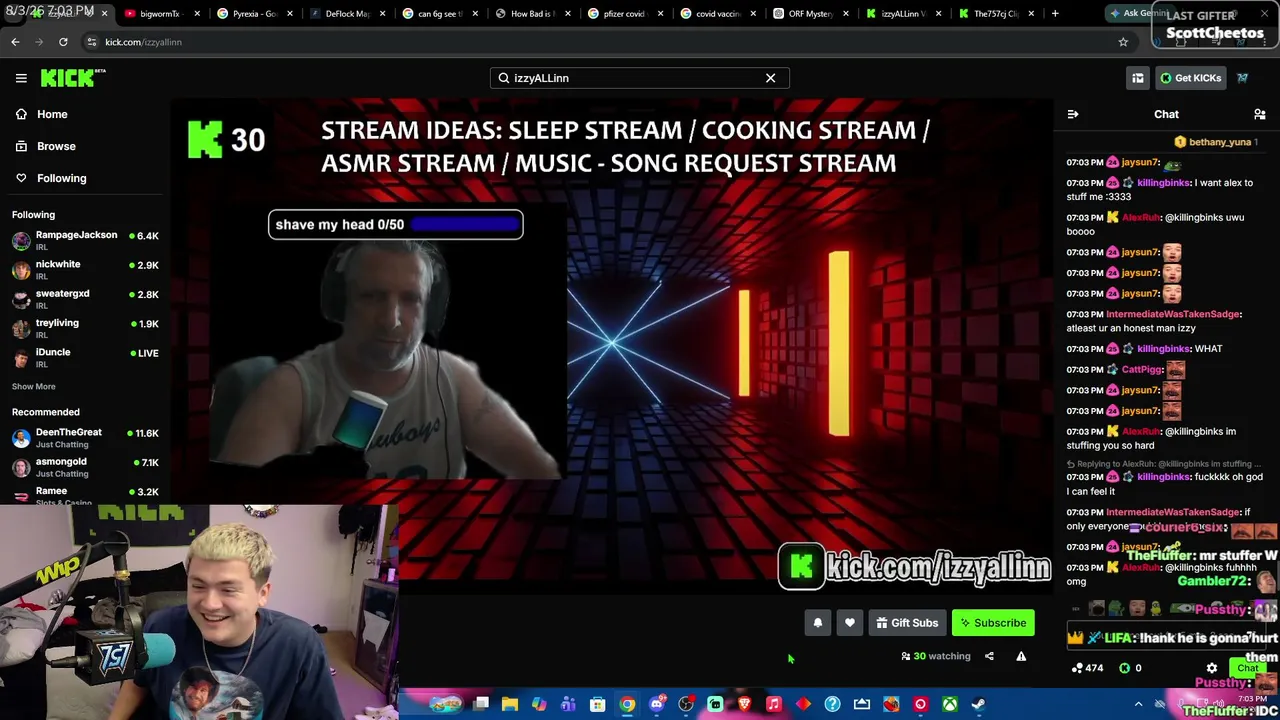Open Discord from the taskbar

[656, 704]
